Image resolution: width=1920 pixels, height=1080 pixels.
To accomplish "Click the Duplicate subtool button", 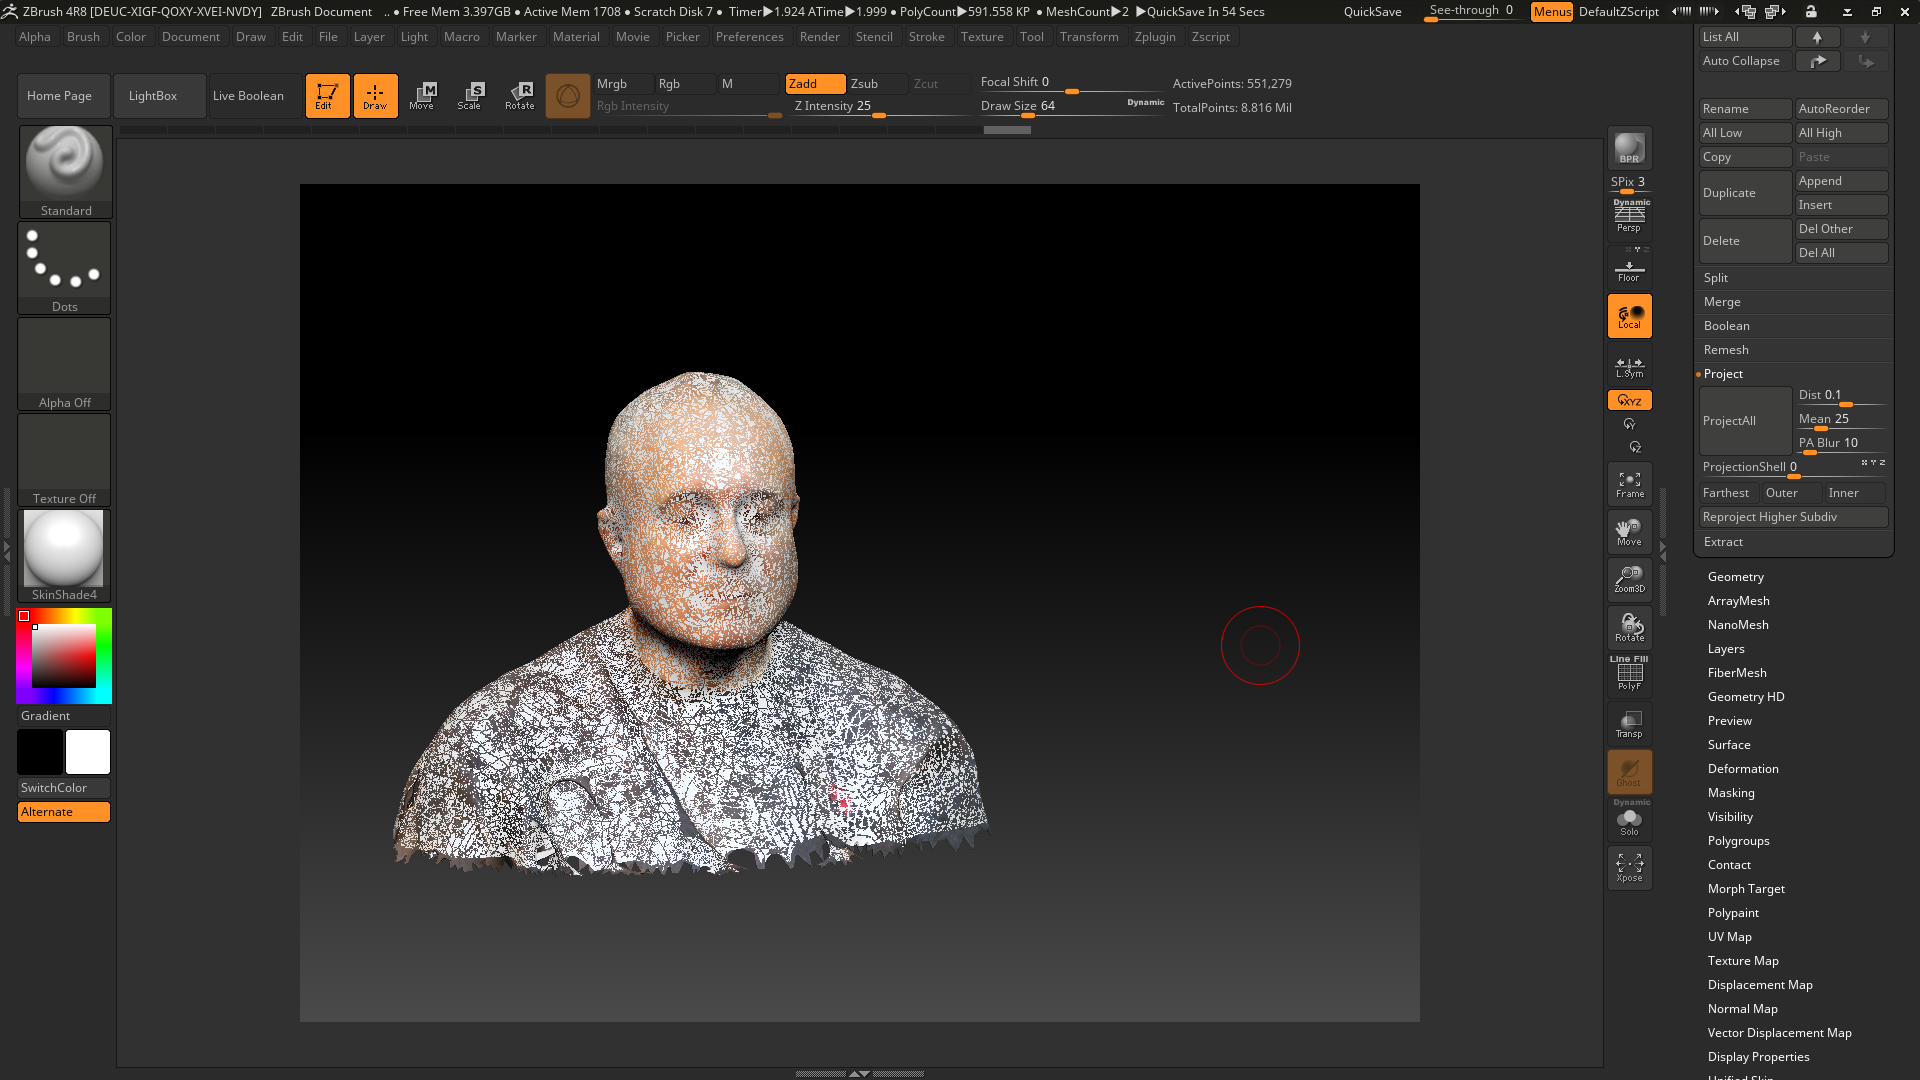I will coord(1745,193).
